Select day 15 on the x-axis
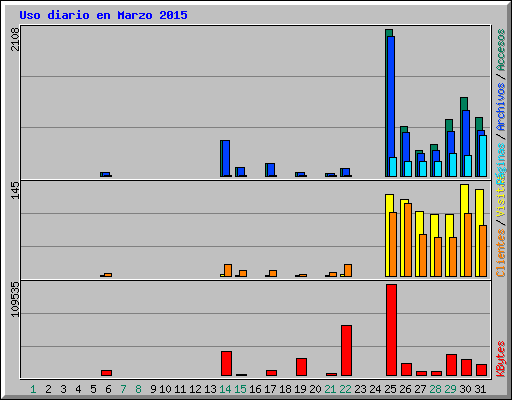Screen dimensions: 512x400 pos(240,389)
